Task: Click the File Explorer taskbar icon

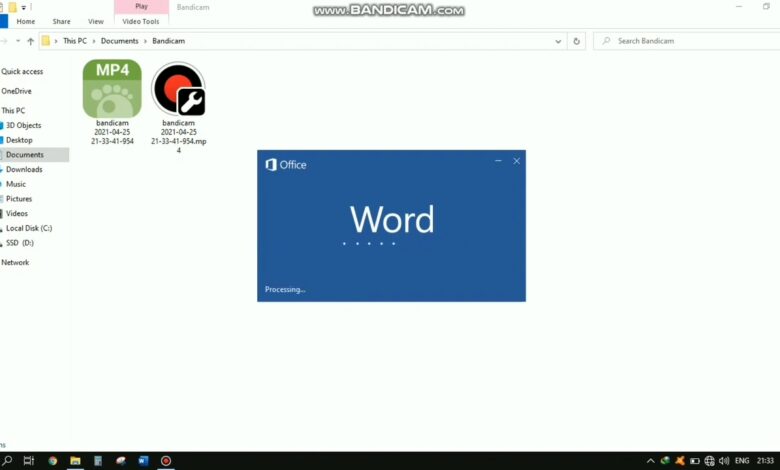Action: tap(75, 461)
